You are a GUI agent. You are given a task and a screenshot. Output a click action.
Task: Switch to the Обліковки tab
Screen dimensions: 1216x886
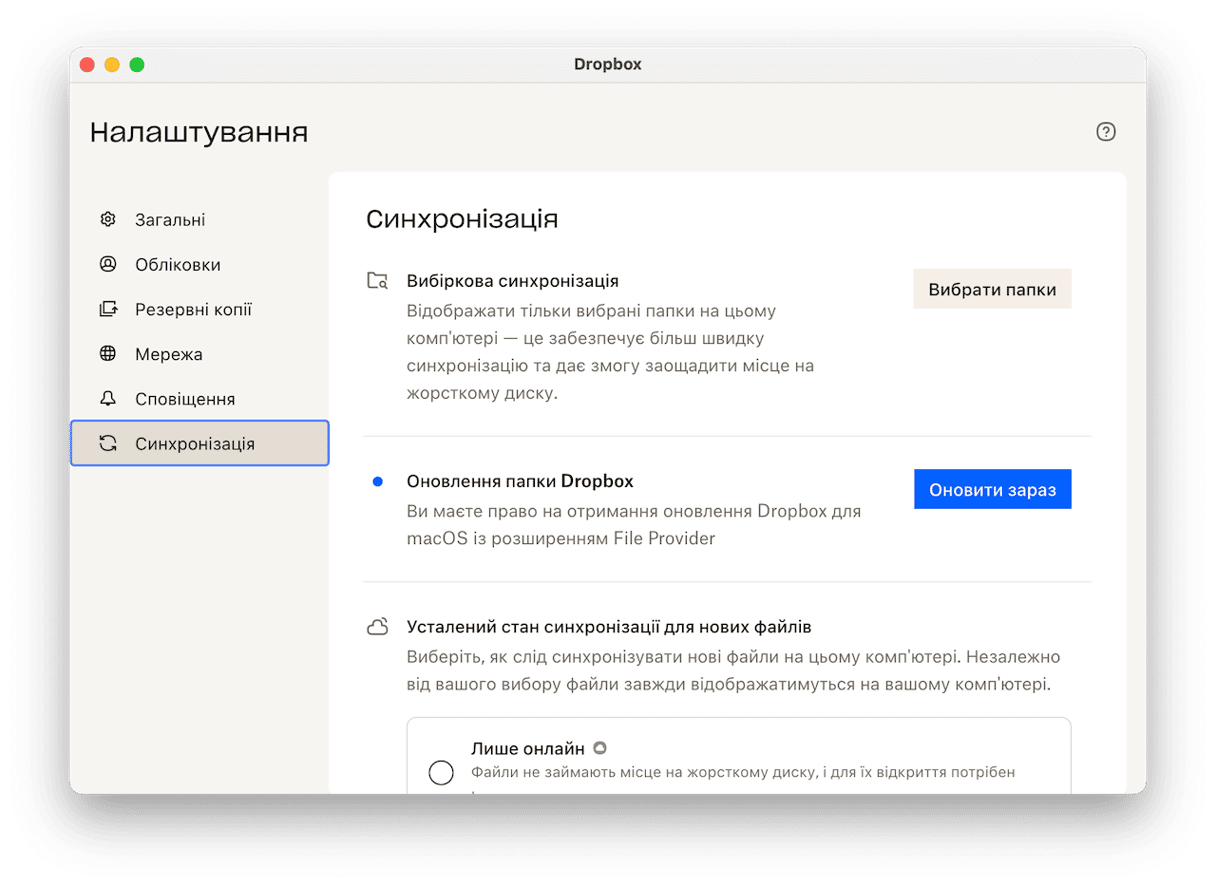click(x=200, y=264)
